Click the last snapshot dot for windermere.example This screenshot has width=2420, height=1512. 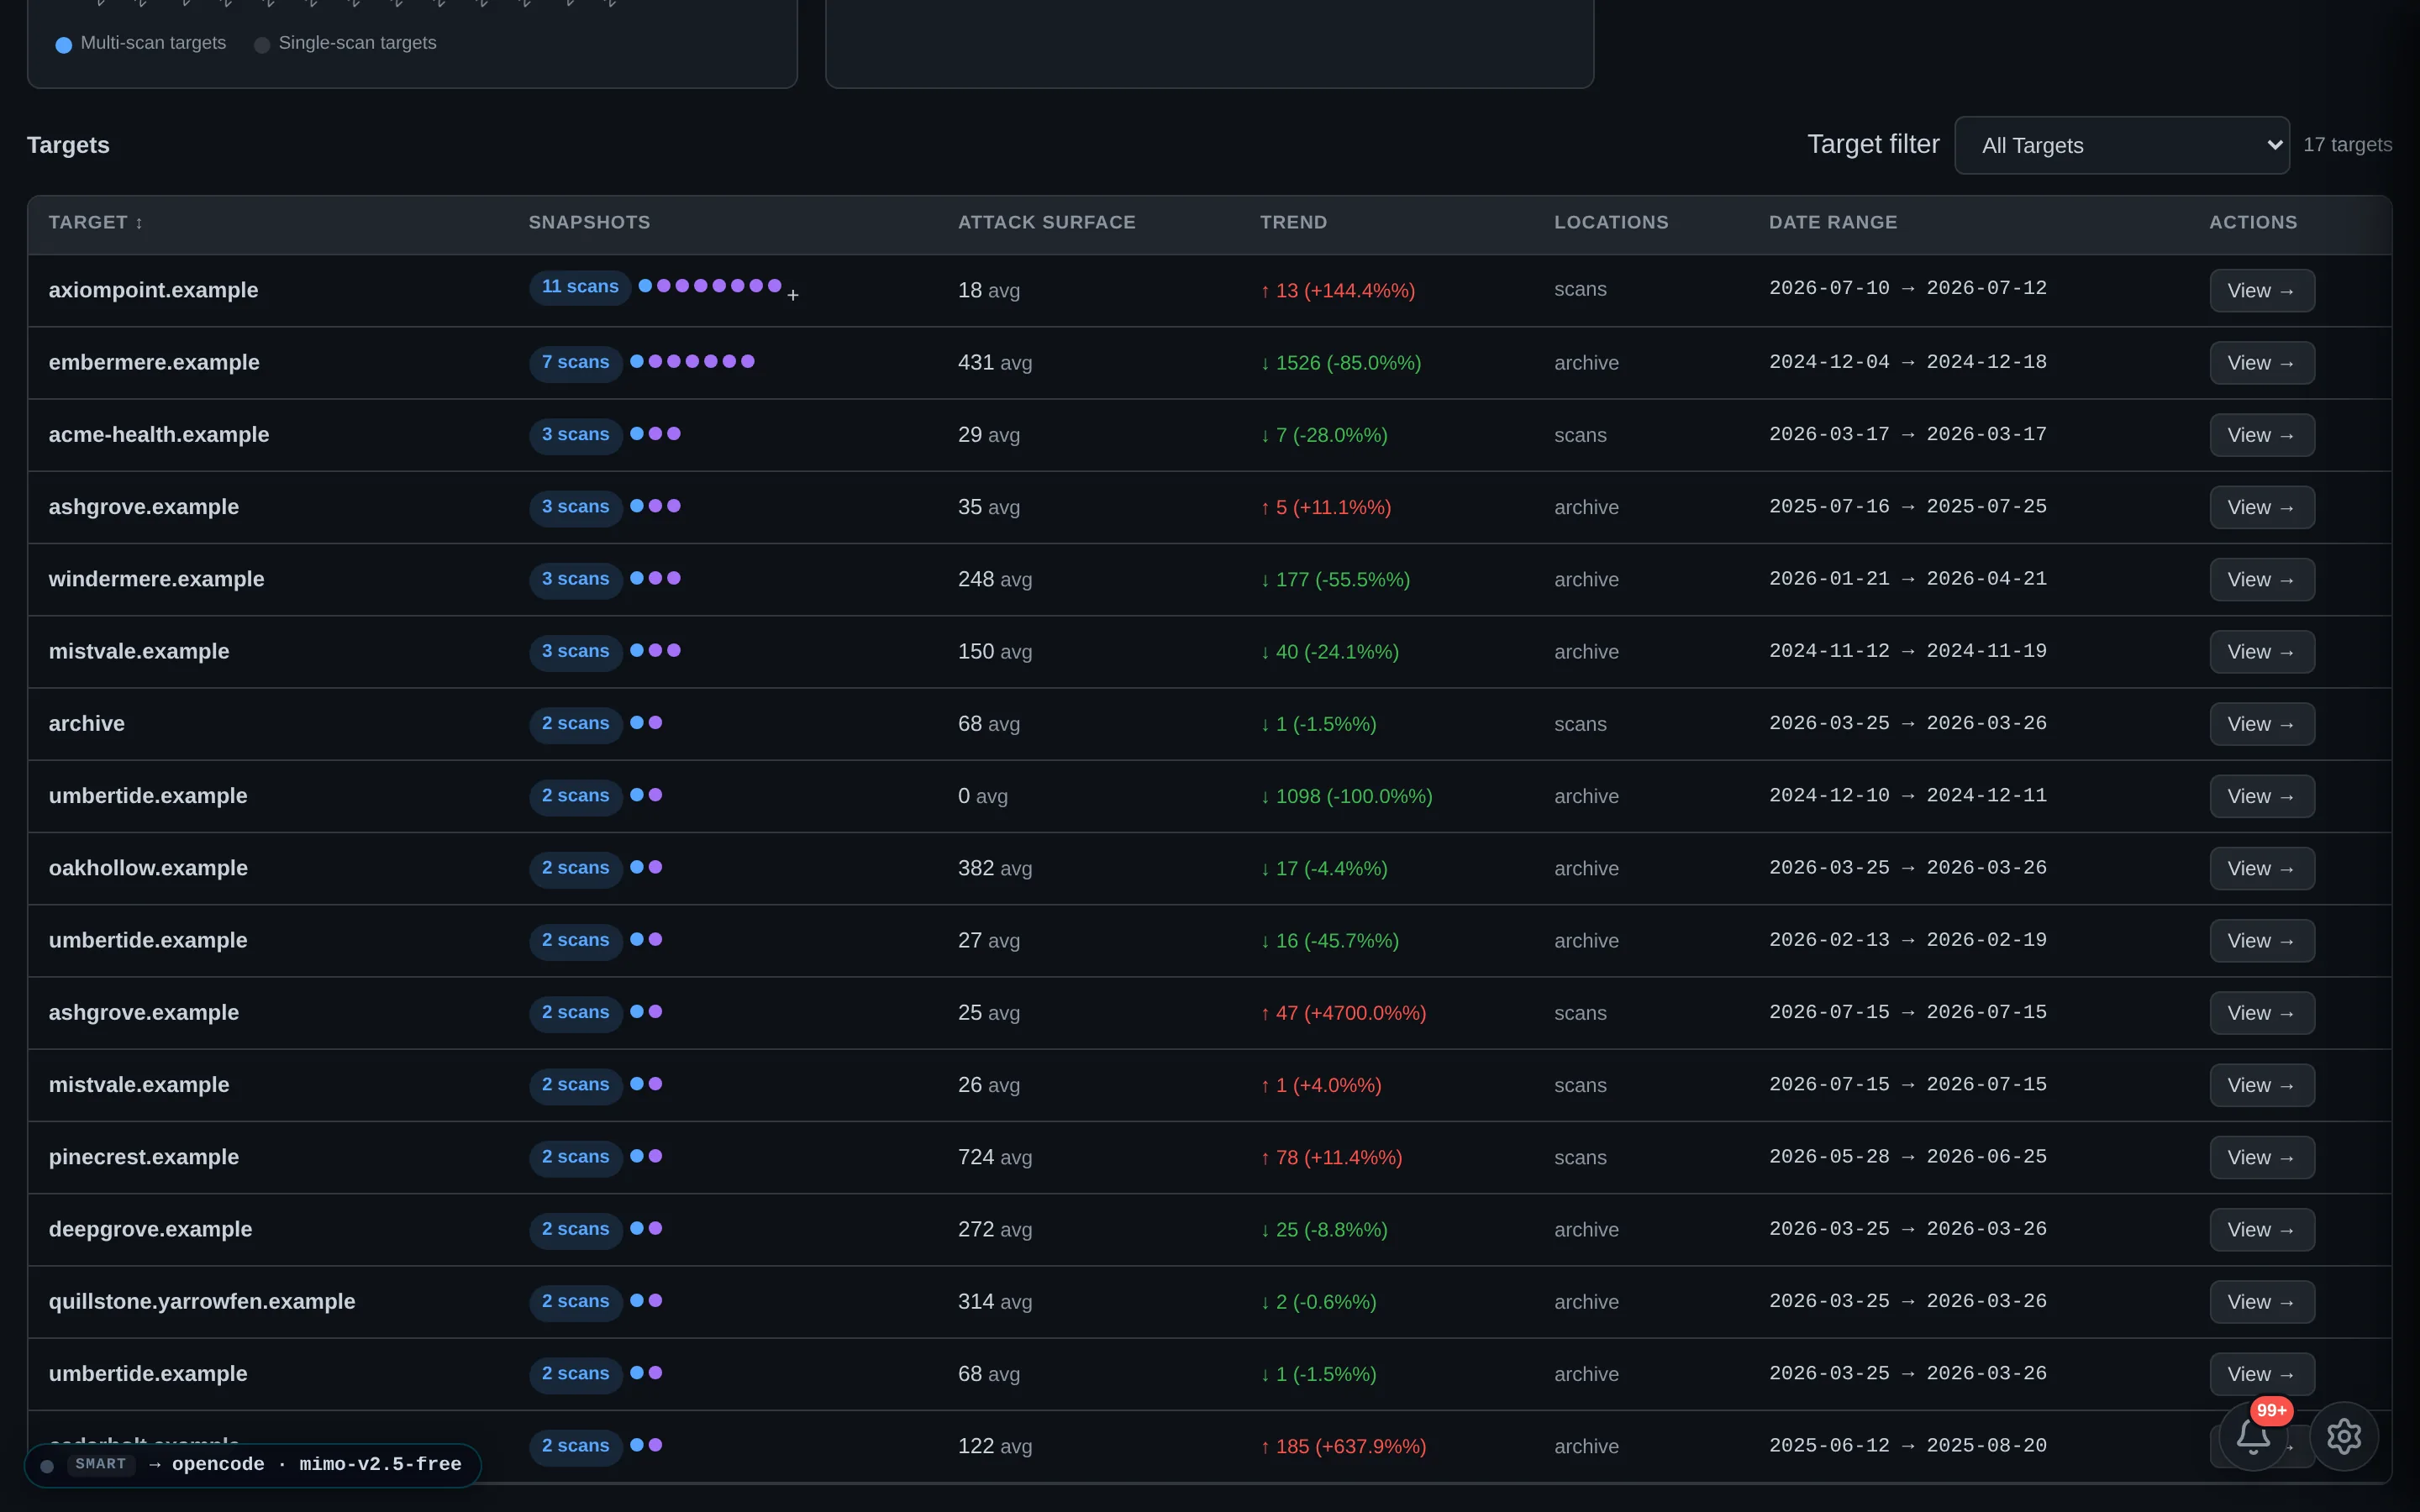(674, 578)
